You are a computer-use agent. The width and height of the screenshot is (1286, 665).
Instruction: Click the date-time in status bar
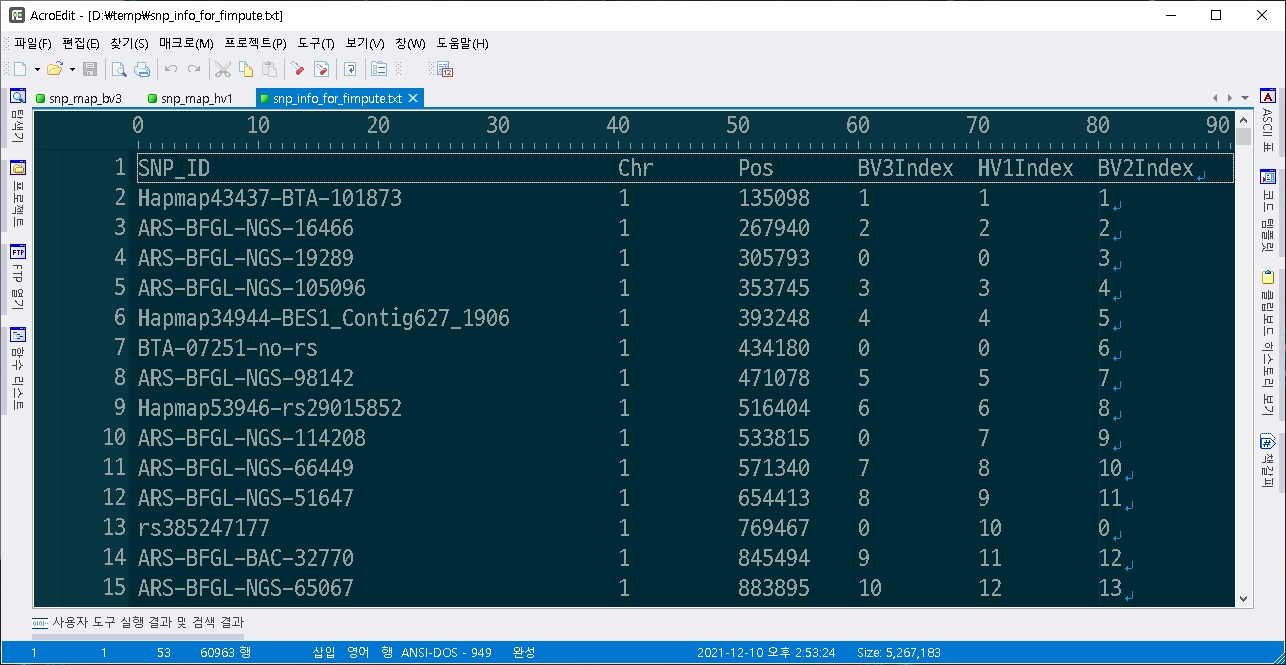coord(766,652)
